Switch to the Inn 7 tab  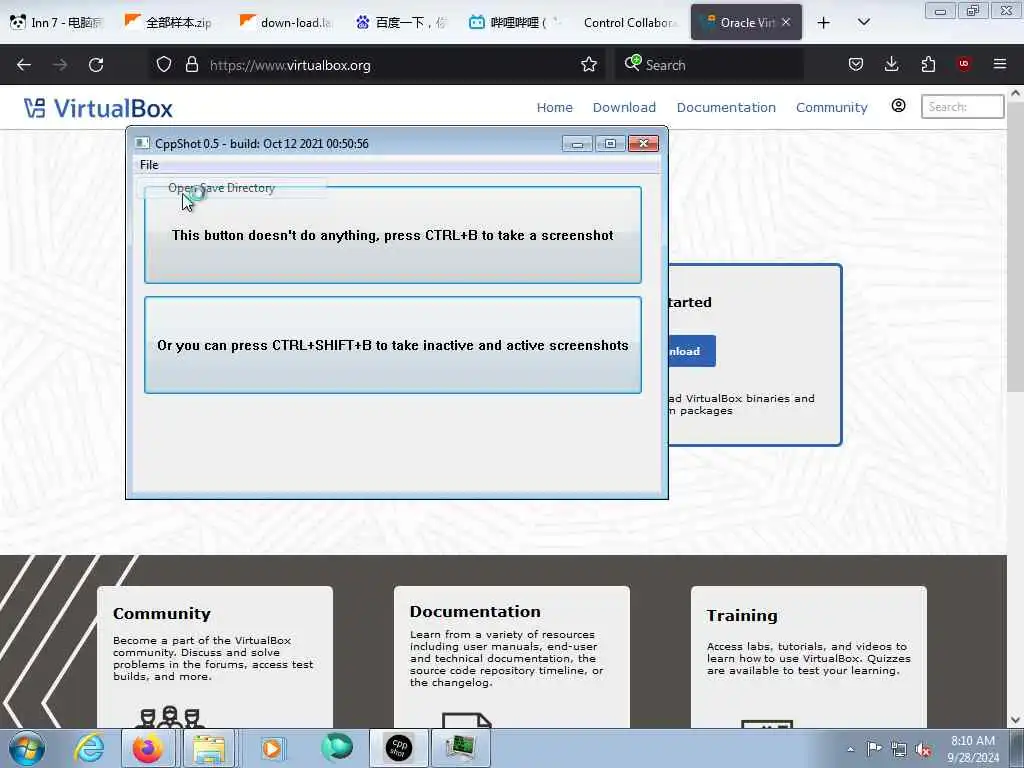57,22
